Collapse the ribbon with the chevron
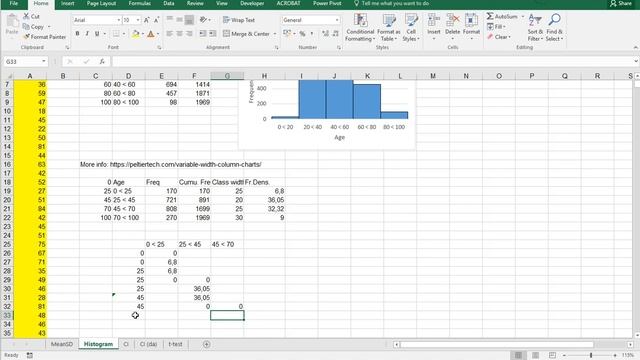The image size is (640, 360). [x=636, y=48]
